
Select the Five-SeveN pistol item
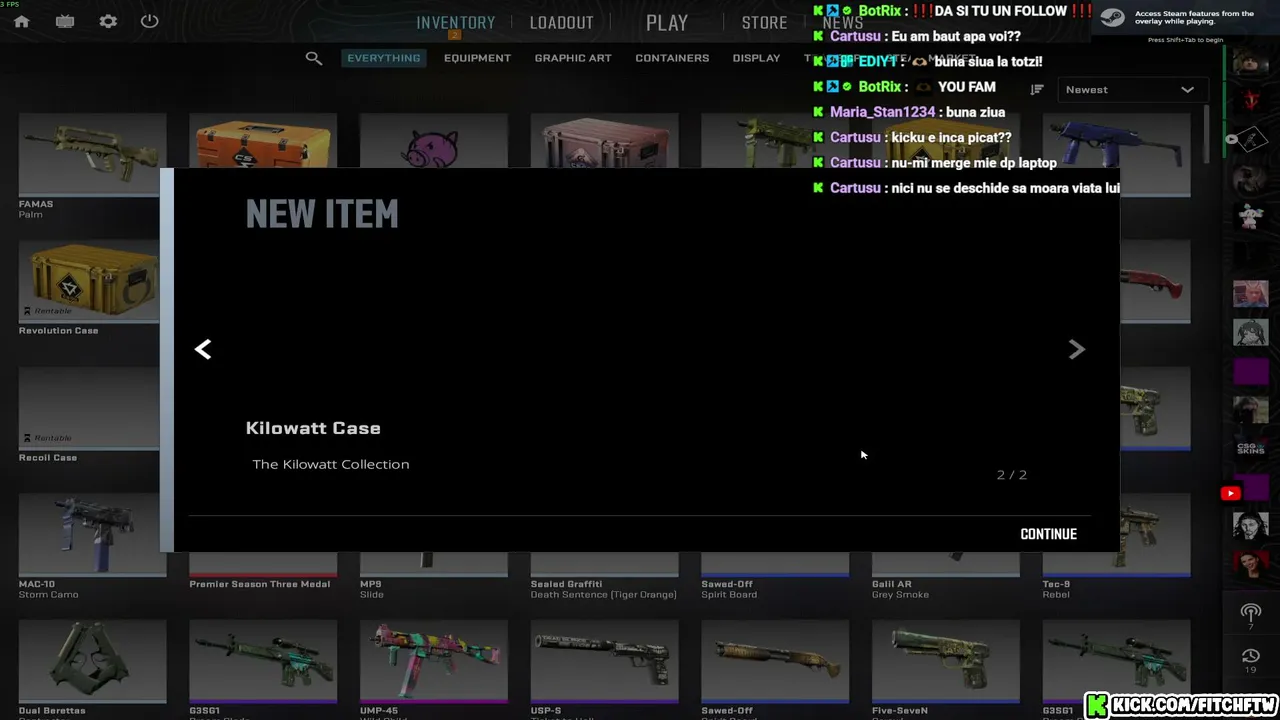pos(946,662)
